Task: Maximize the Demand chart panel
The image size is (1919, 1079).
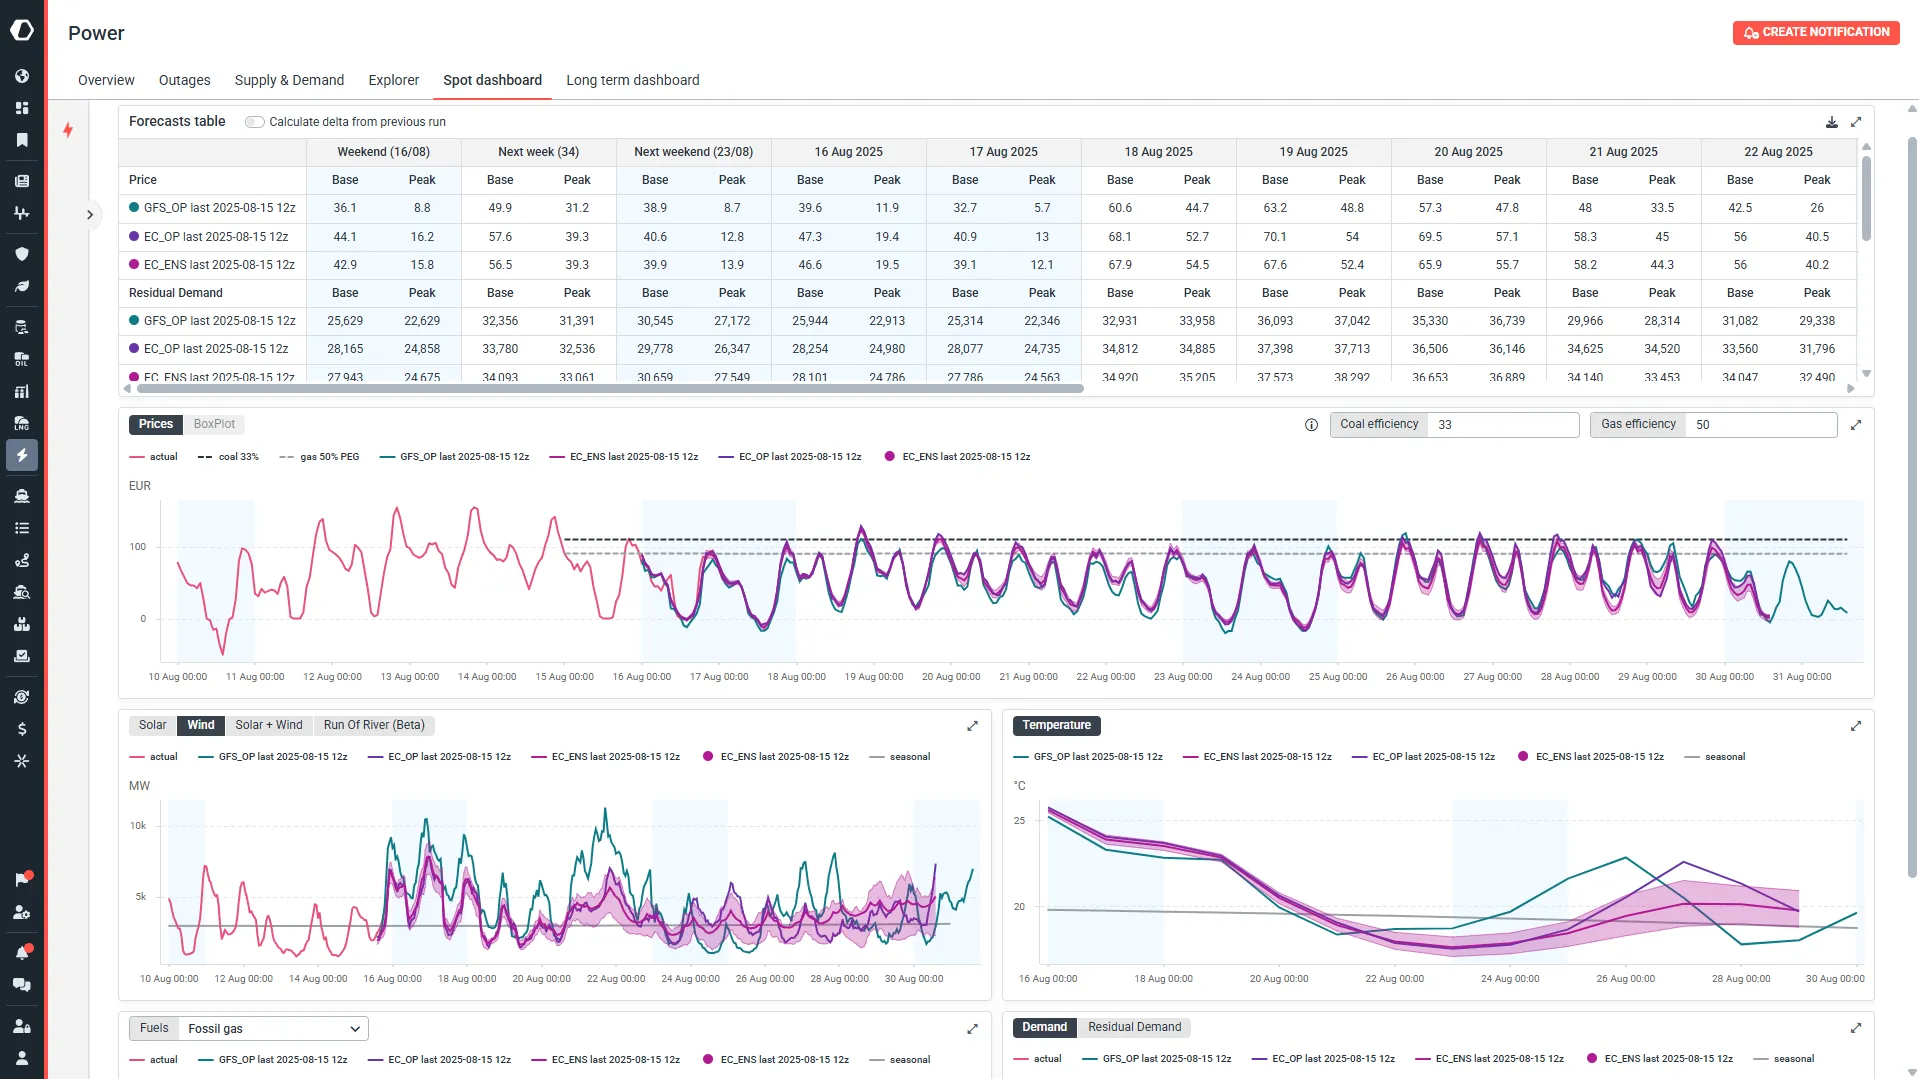Action: pos(1856,1028)
